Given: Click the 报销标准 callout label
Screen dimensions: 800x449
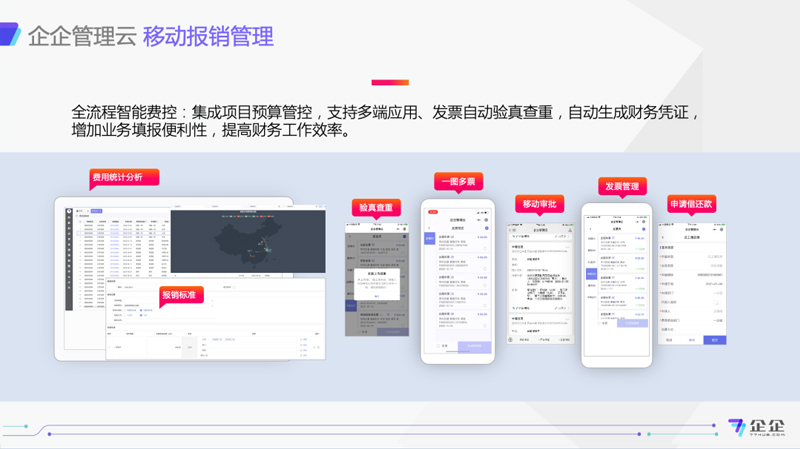Looking at the screenshot, I should click(183, 295).
